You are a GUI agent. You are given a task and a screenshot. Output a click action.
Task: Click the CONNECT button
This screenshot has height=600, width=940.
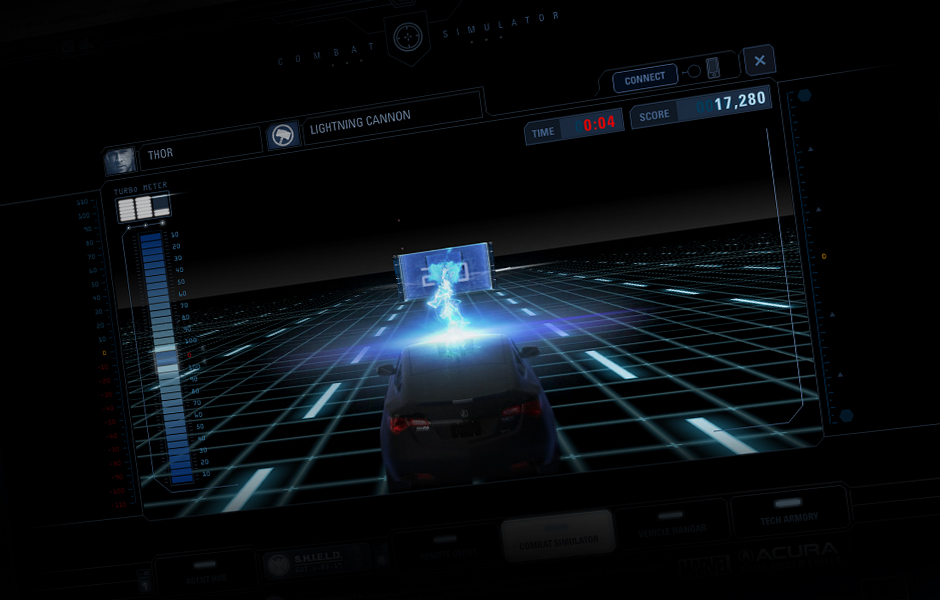click(x=644, y=79)
